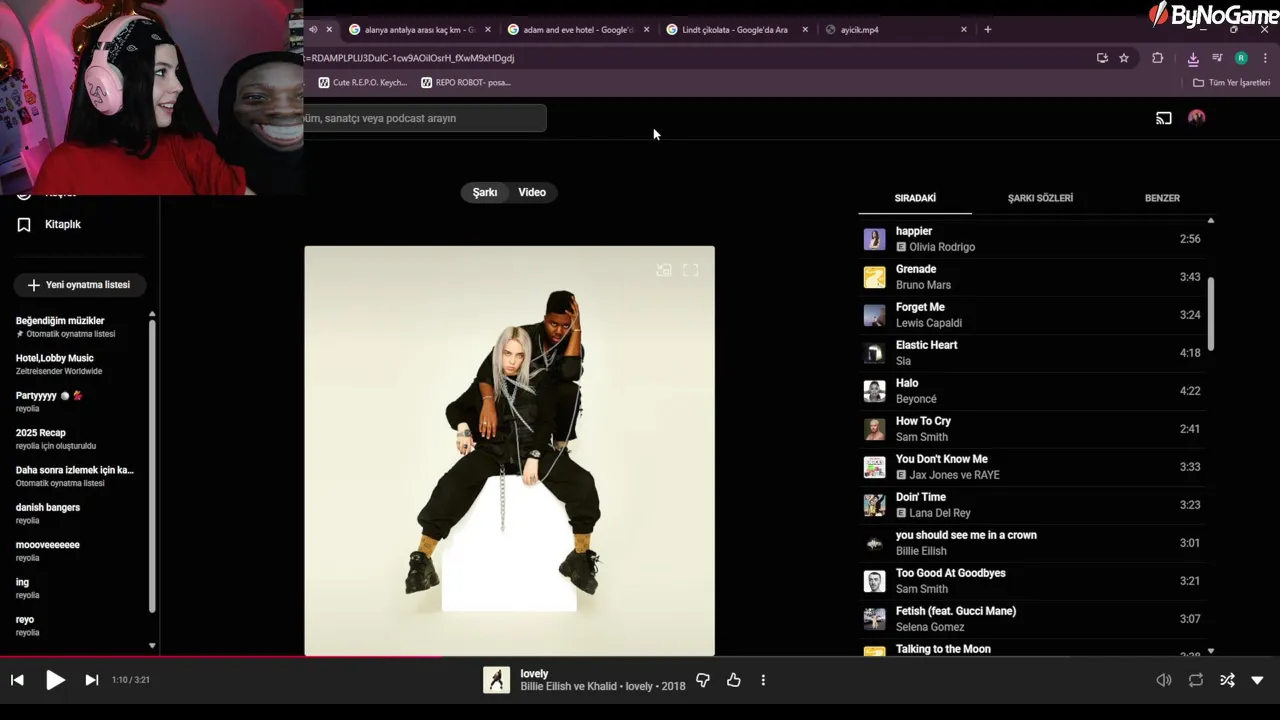Image resolution: width=1280 pixels, height=720 pixels.
Task: Bookmark this page with the star icon
Action: pos(1124,58)
